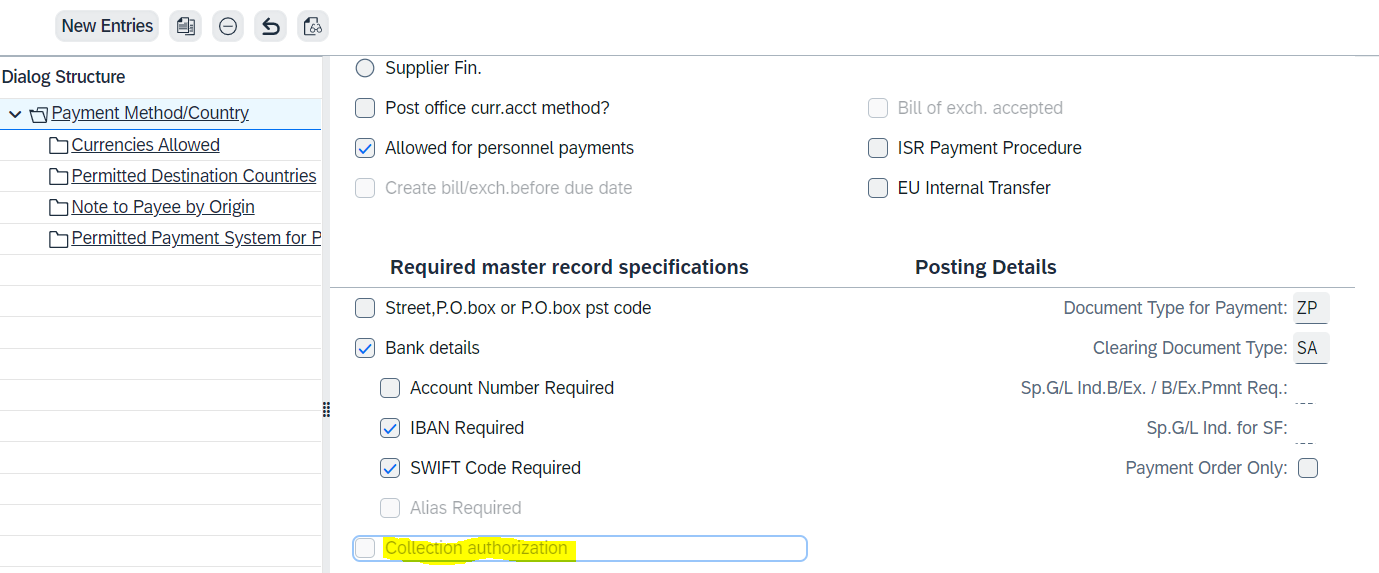Click the Clearing Document Type field
This screenshot has height=573, width=1379.
tap(1311, 348)
